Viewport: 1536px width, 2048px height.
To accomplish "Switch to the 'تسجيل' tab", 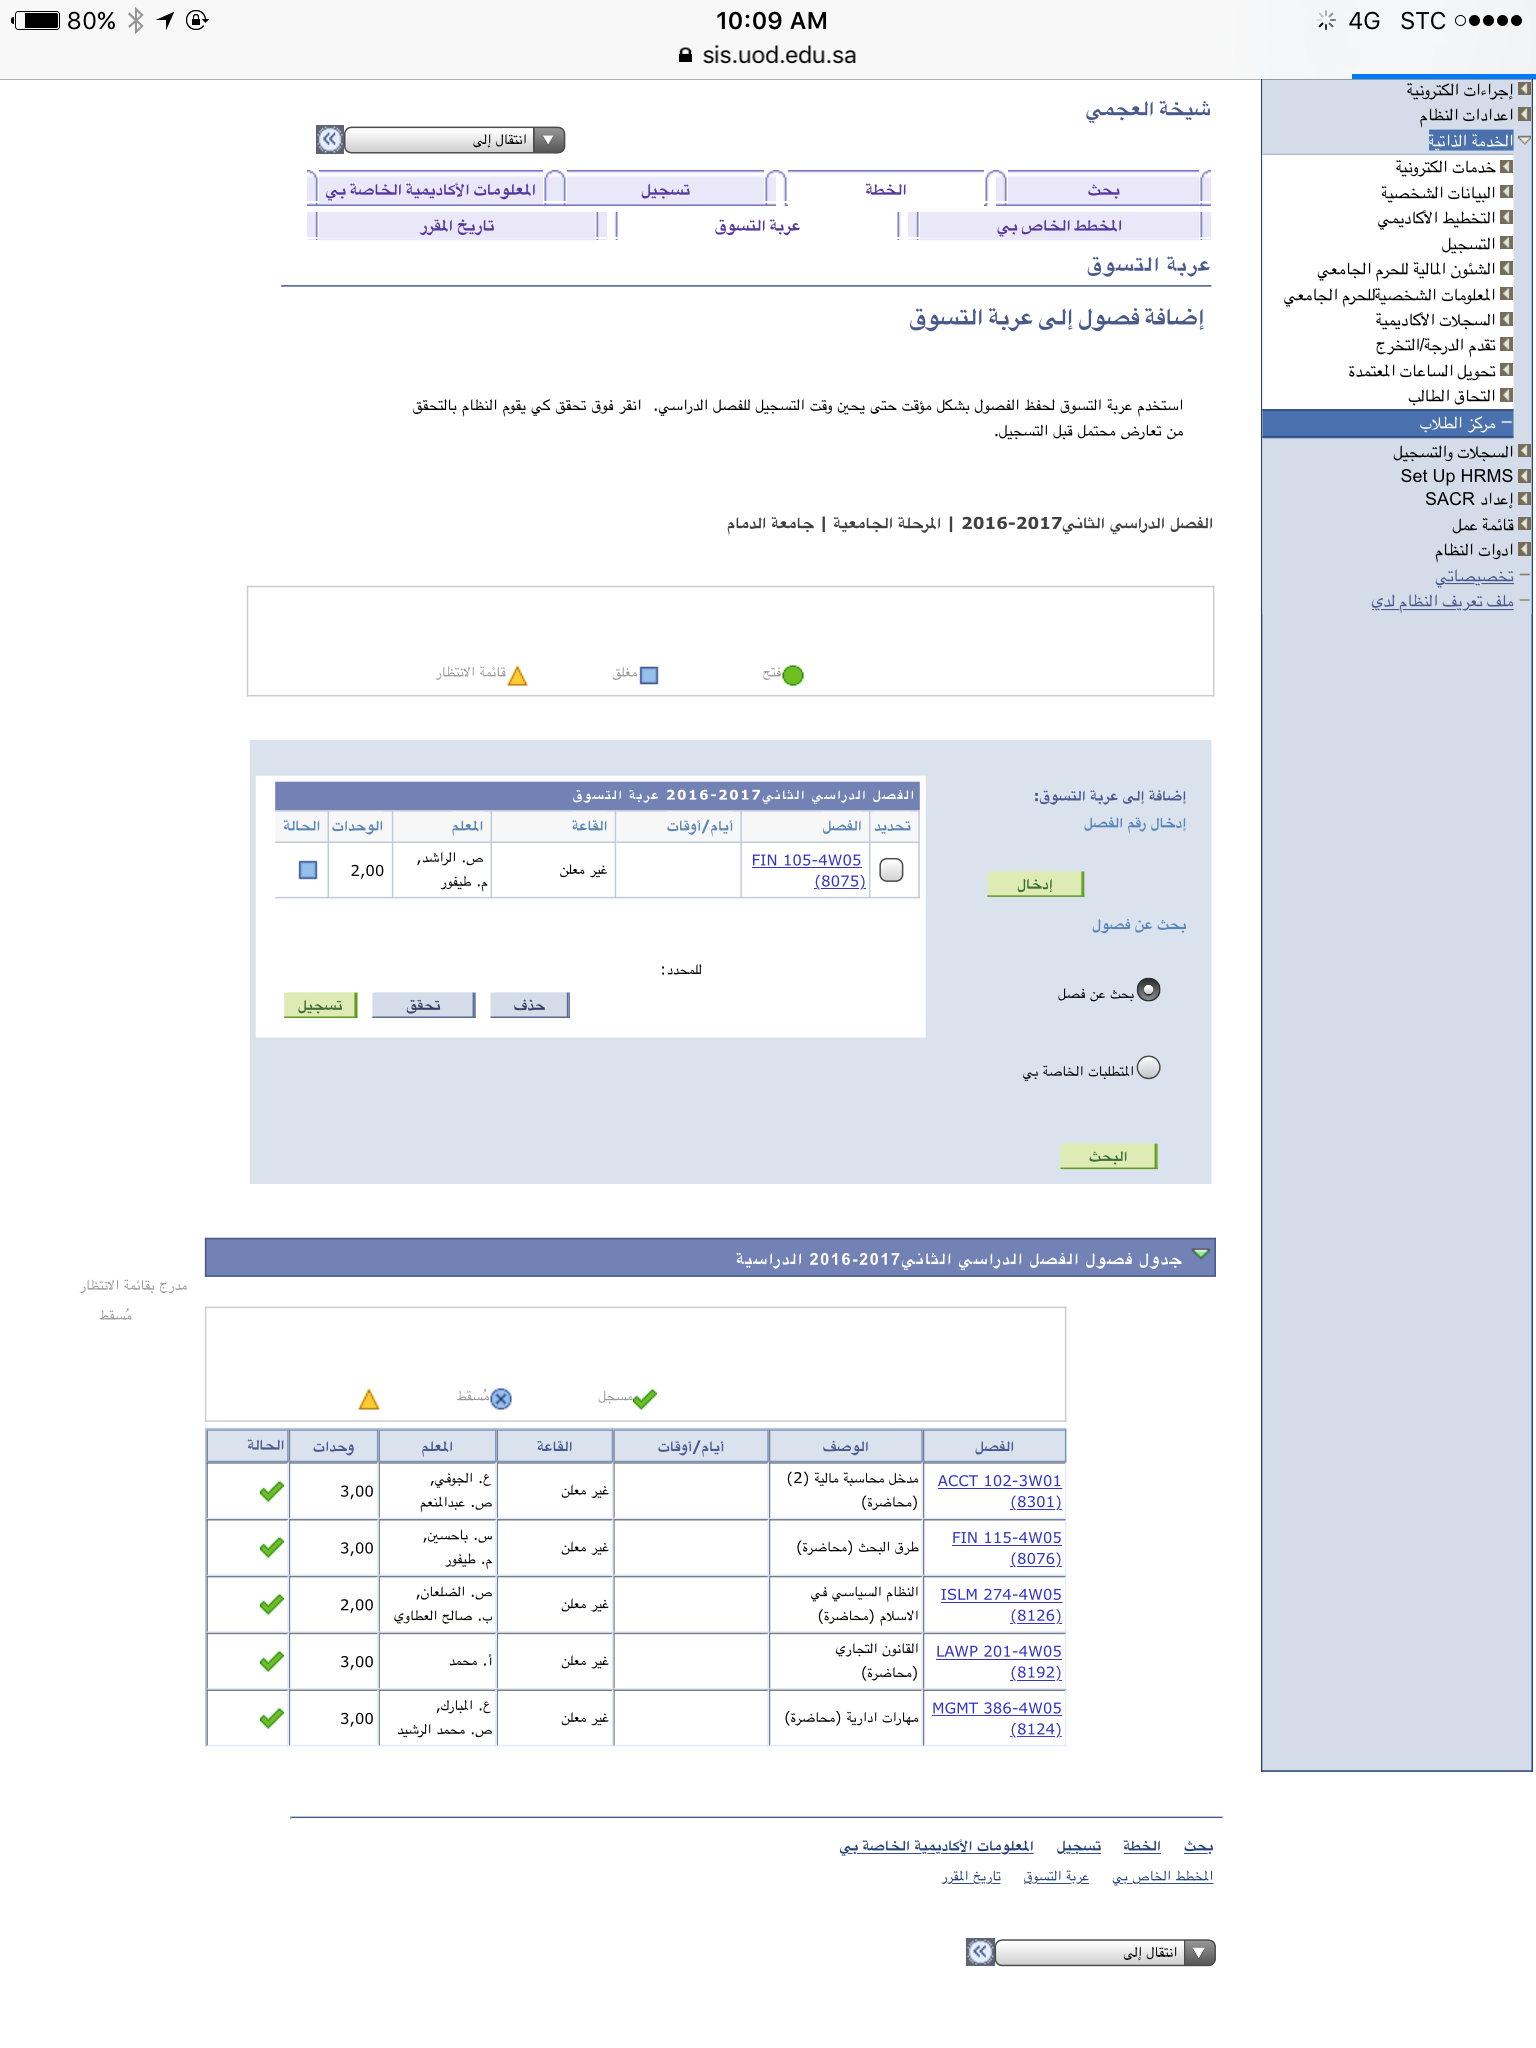I will (x=665, y=190).
